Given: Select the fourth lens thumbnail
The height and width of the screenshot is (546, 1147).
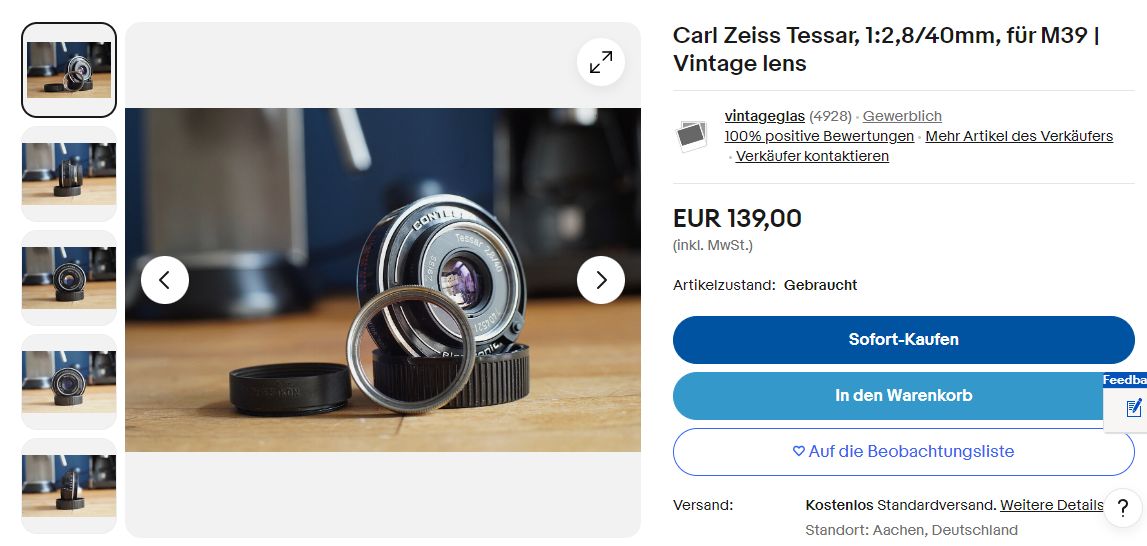Looking at the screenshot, I should 69,382.
